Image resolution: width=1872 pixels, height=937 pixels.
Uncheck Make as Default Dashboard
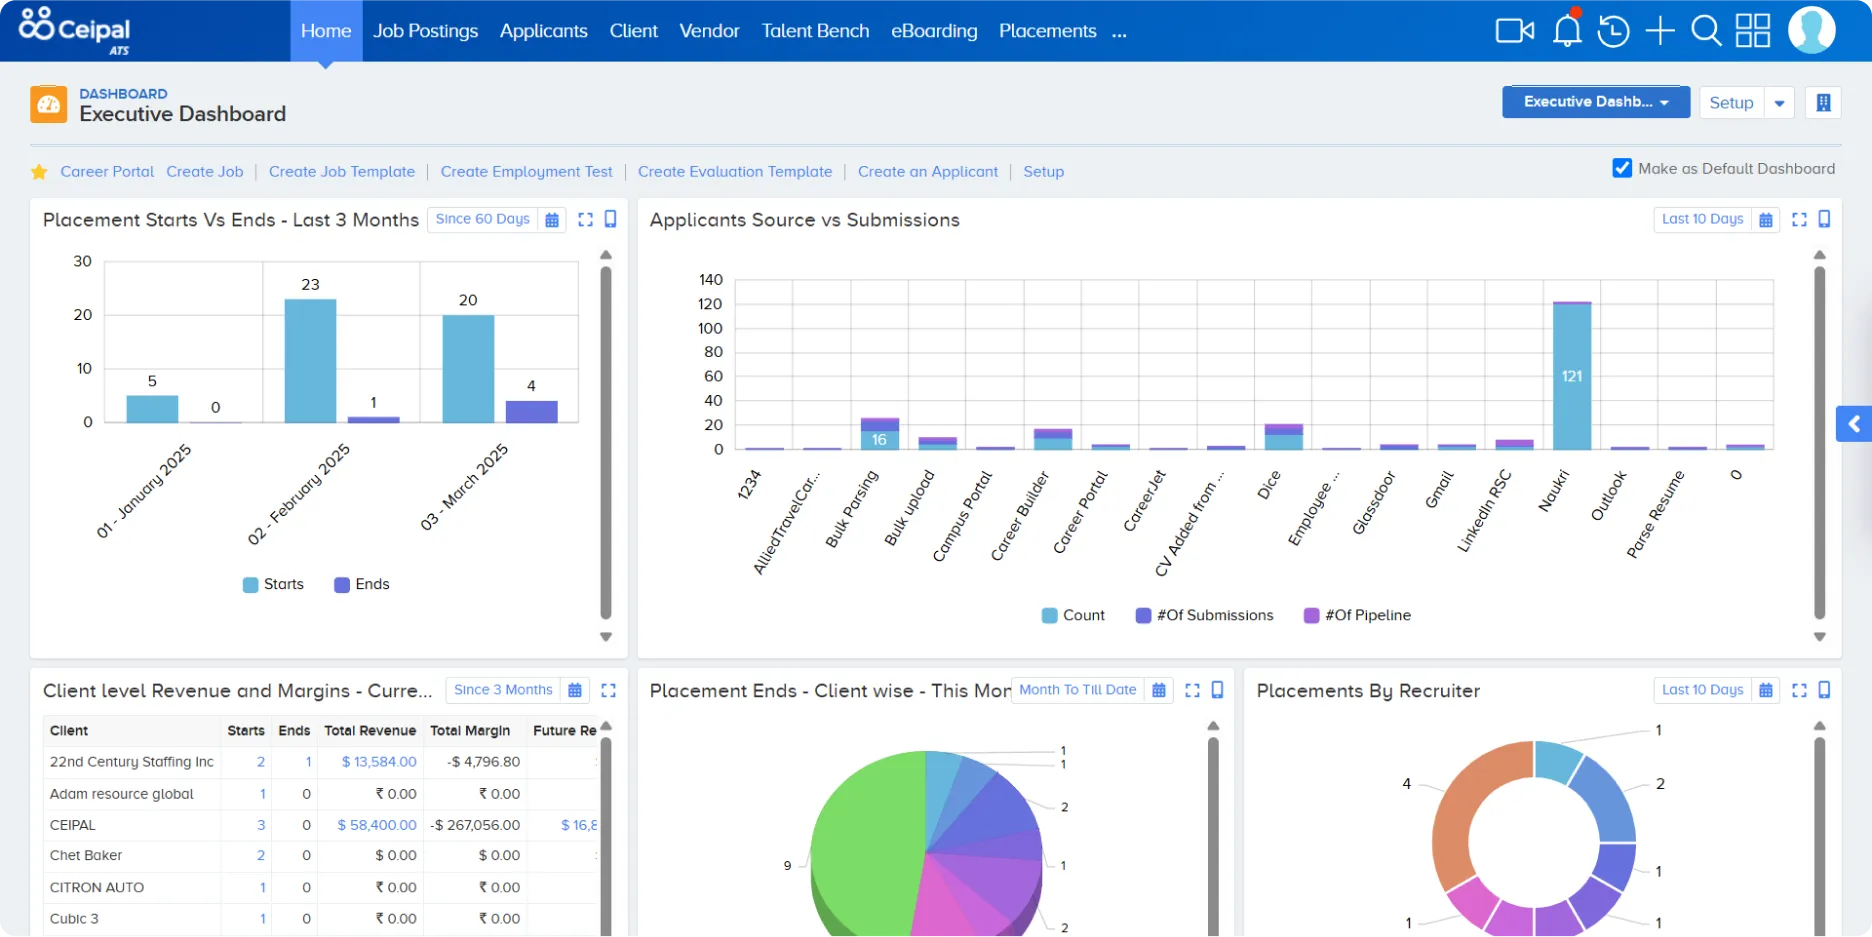click(x=1622, y=168)
